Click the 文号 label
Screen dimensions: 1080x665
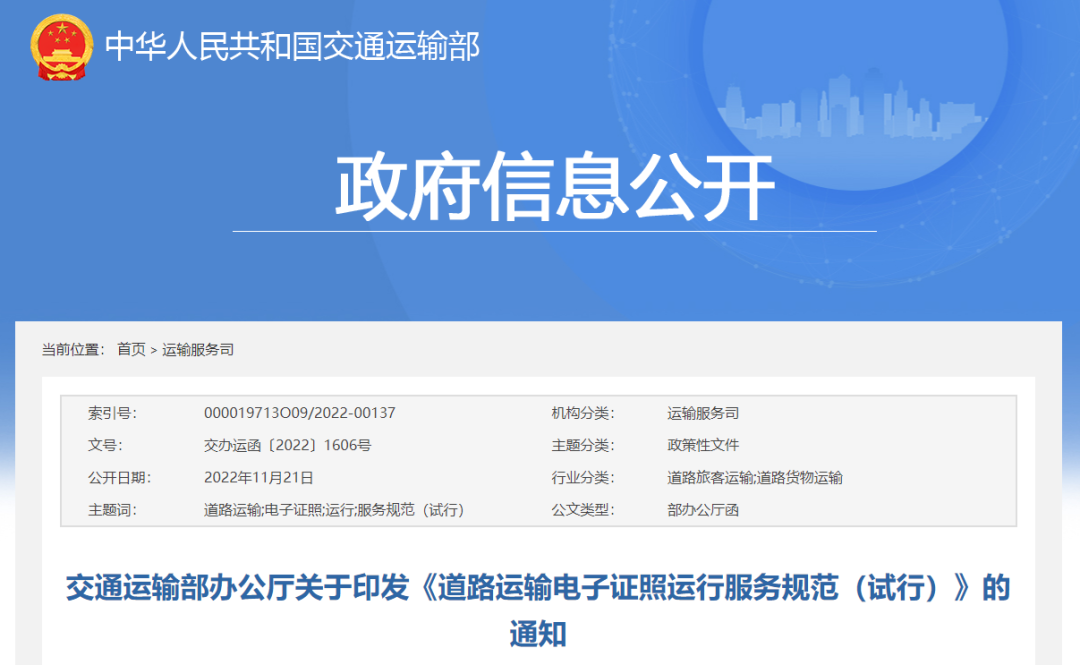105,445
